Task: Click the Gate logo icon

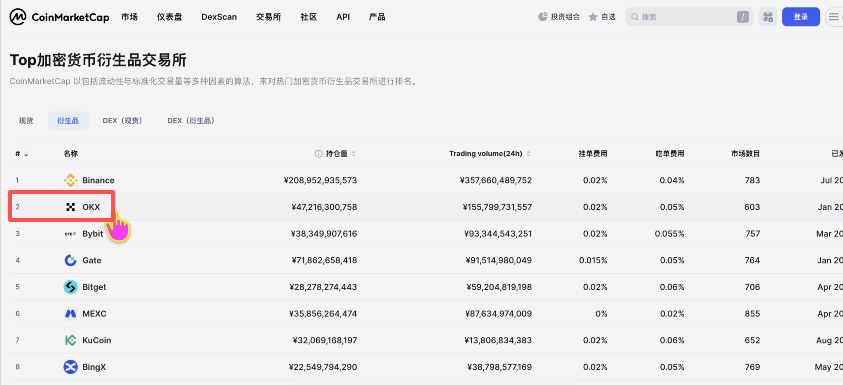Action: (70, 260)
